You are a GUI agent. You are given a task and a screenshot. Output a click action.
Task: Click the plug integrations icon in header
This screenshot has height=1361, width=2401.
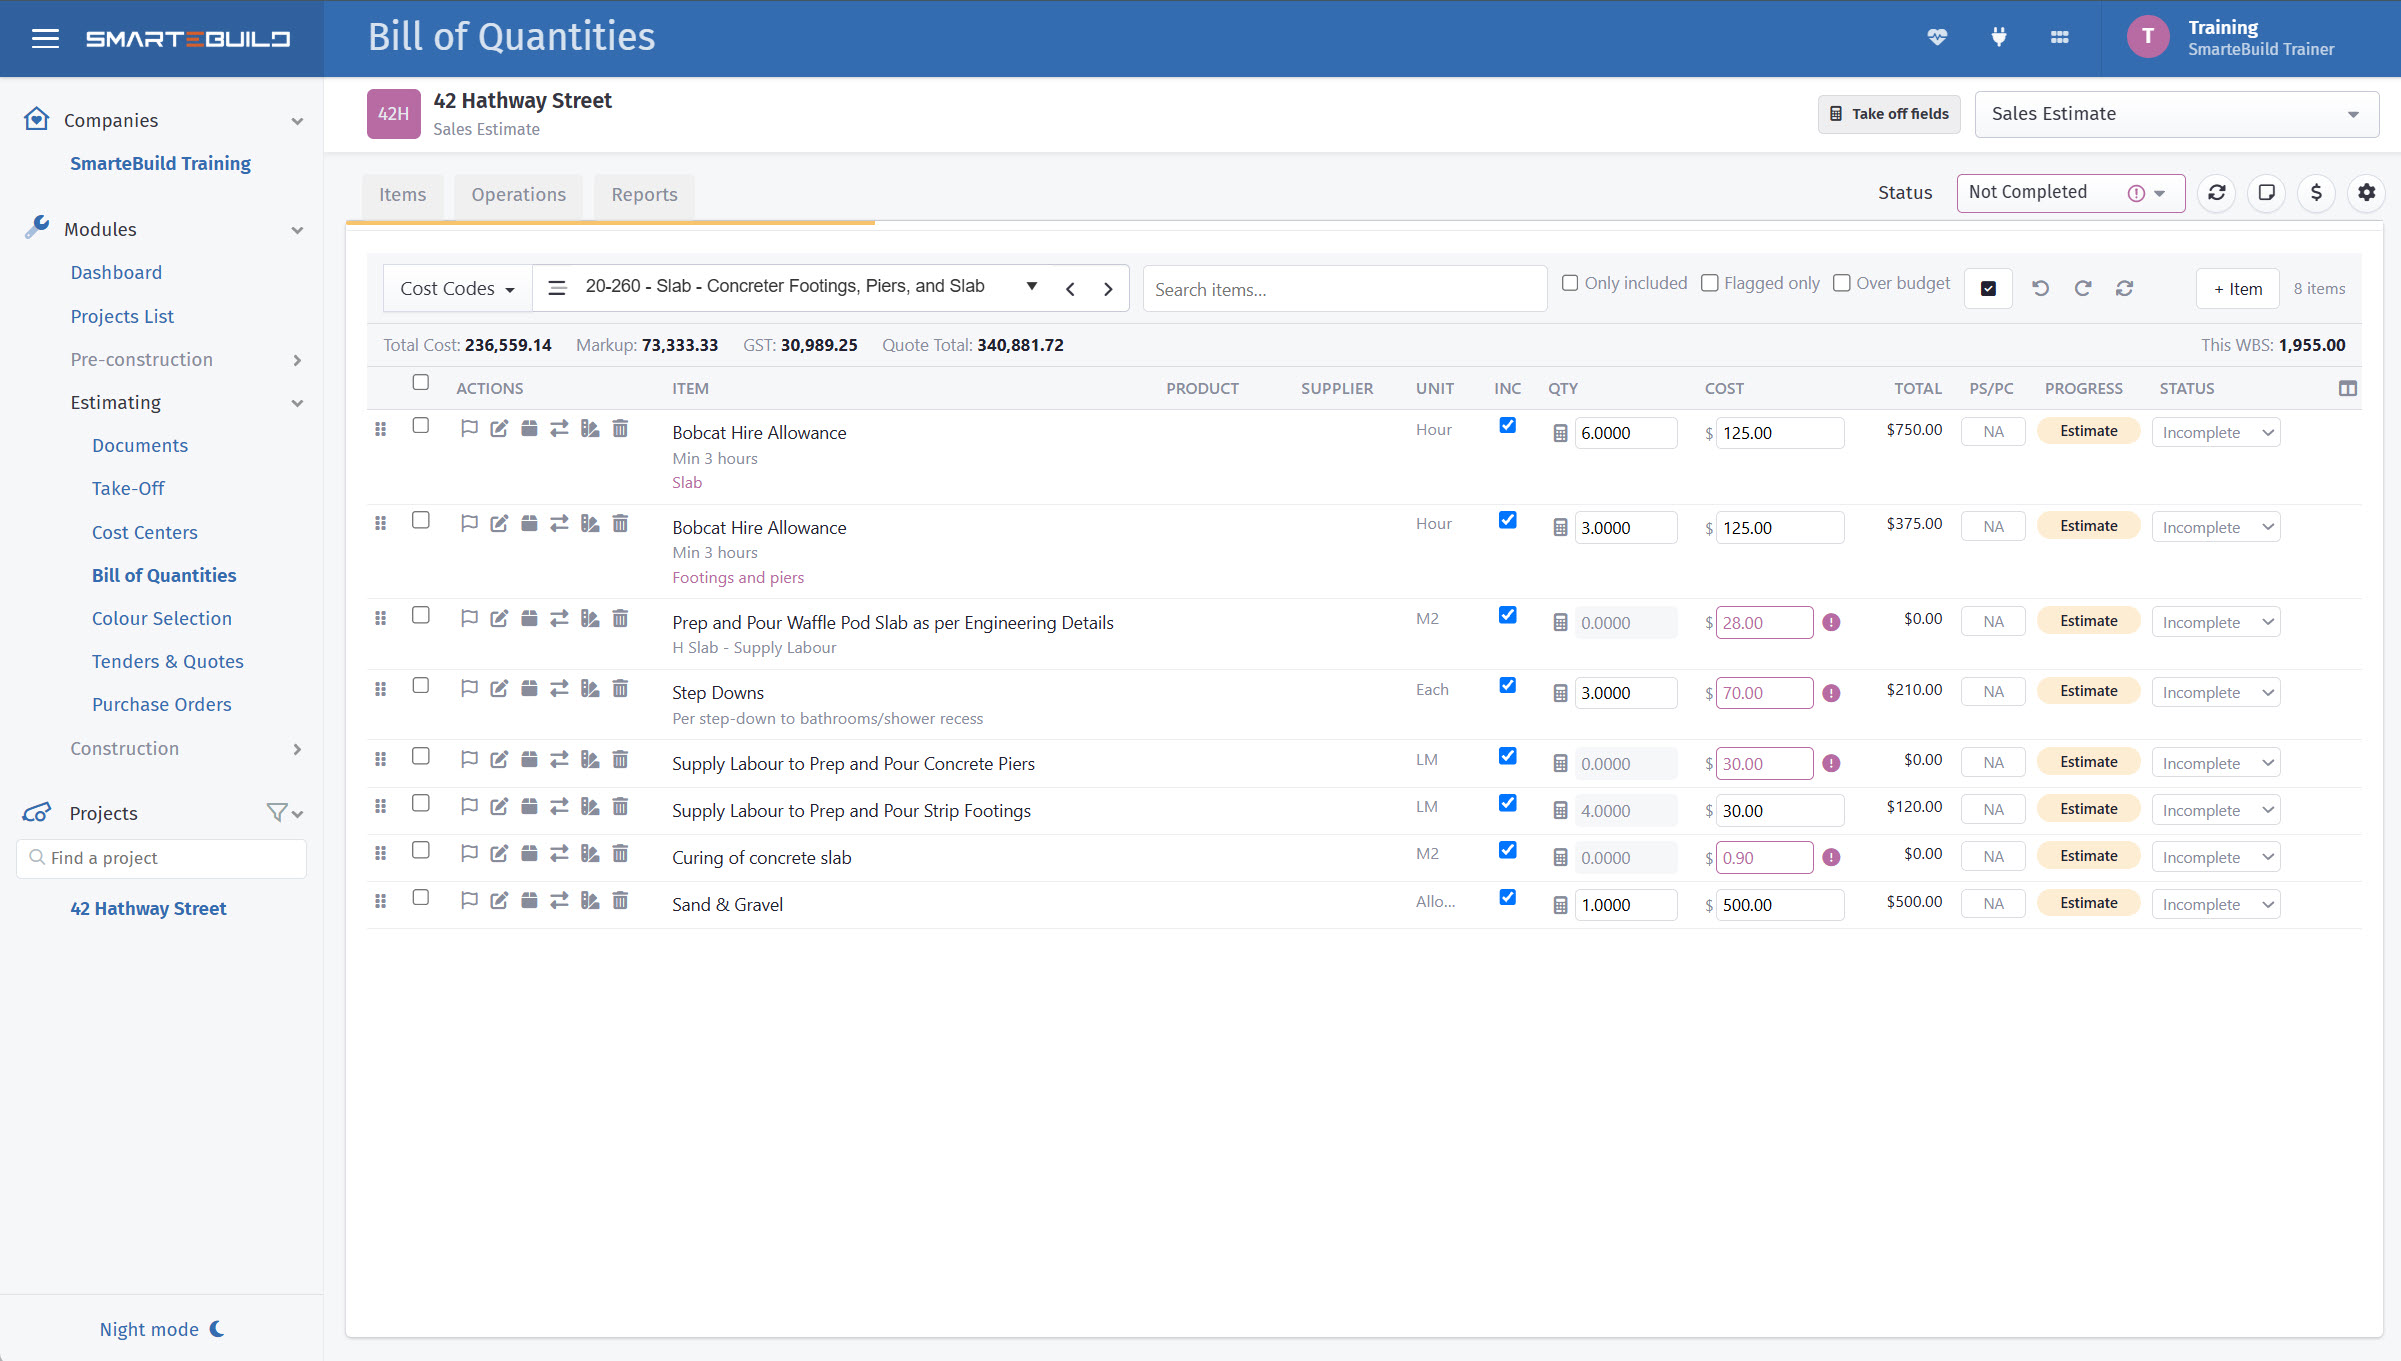[1998, 37]
